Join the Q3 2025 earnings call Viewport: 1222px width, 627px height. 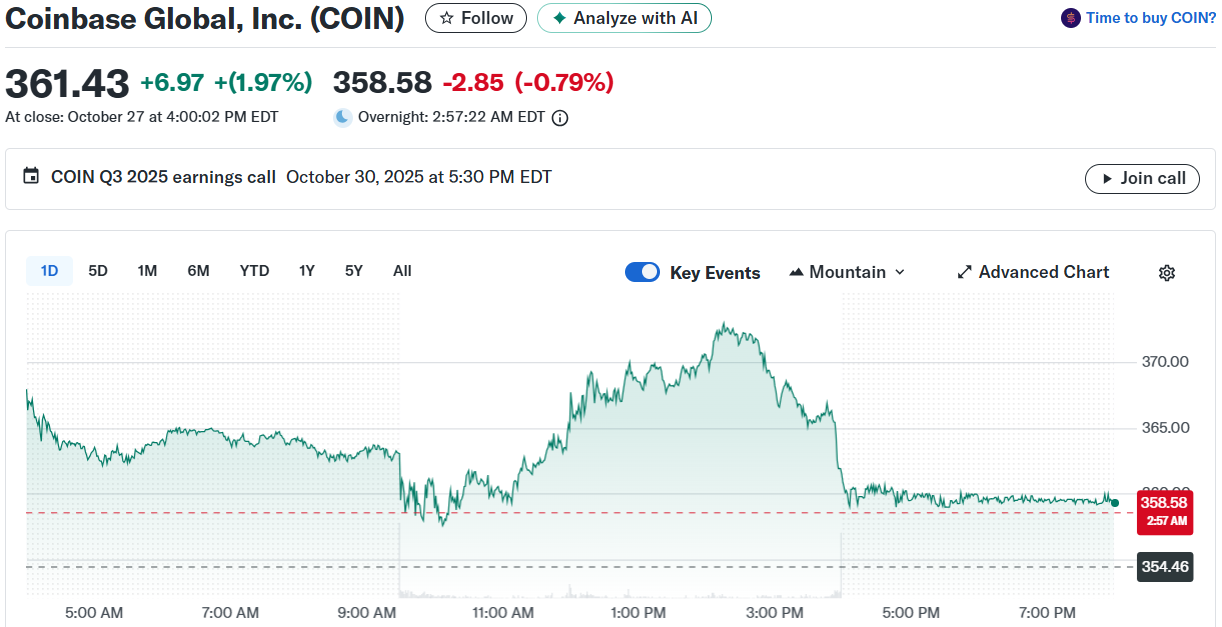click(x=1142, y=178)
